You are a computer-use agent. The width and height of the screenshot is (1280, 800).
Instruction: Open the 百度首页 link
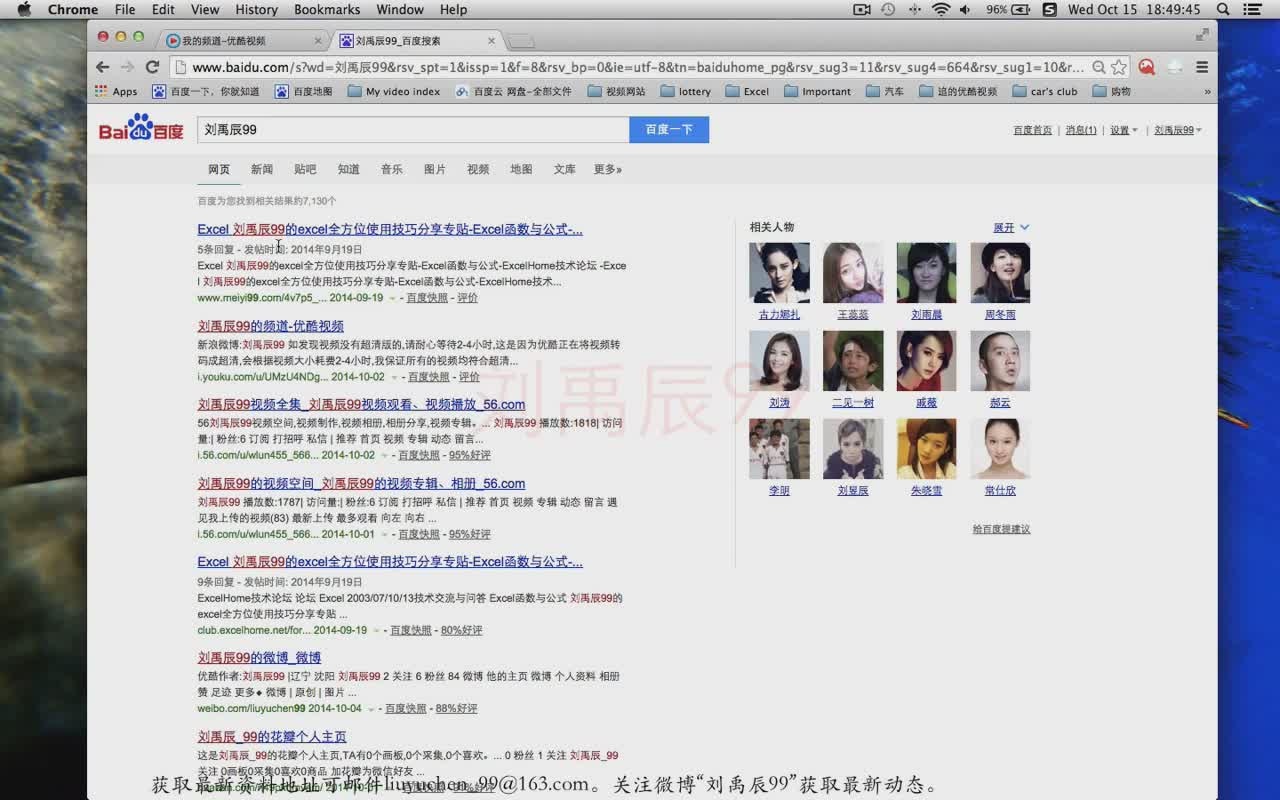(1032, 130)
